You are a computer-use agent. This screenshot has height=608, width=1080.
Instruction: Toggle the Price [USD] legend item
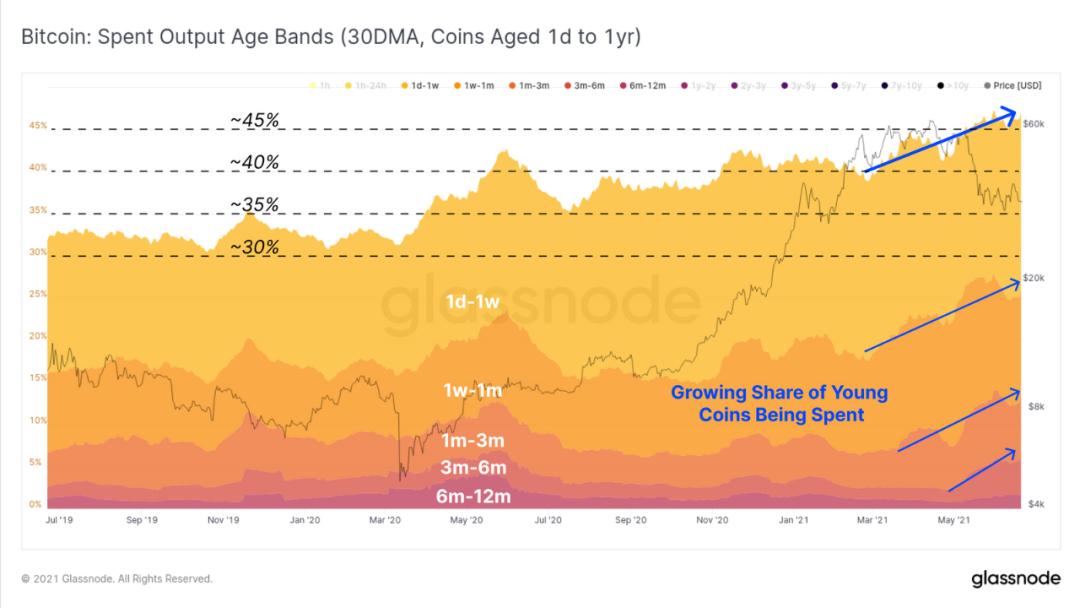pos(1012,86)
